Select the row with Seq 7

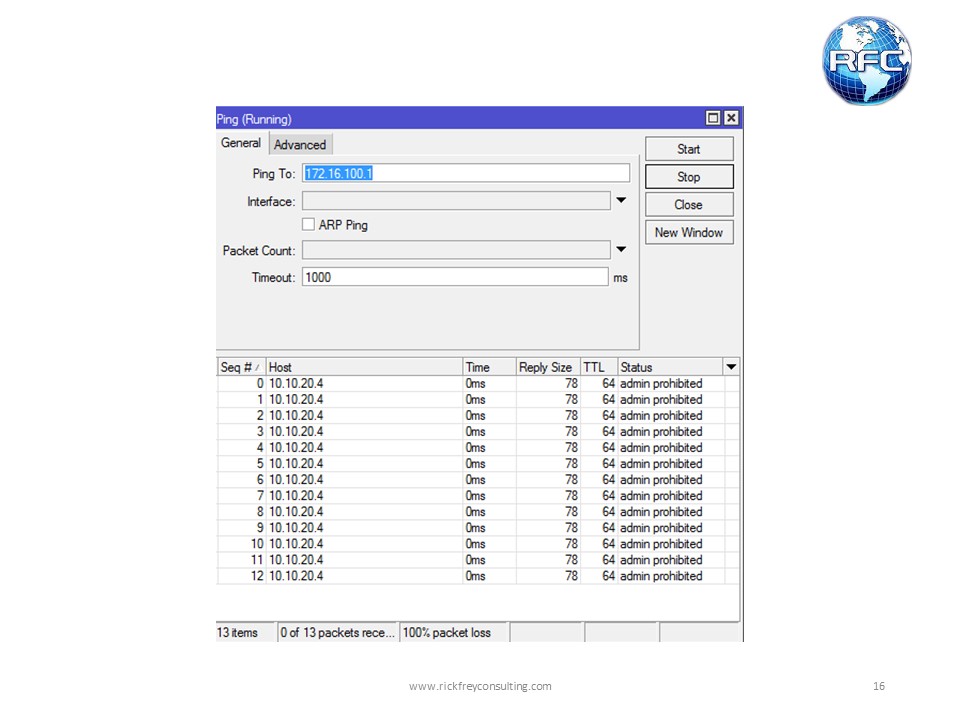click(478, 495)
